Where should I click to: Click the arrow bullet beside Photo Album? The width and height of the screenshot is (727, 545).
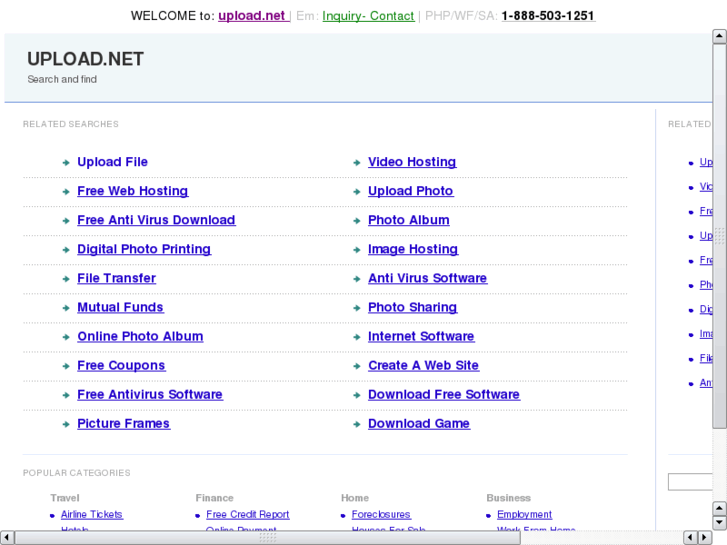coord(357,221)
